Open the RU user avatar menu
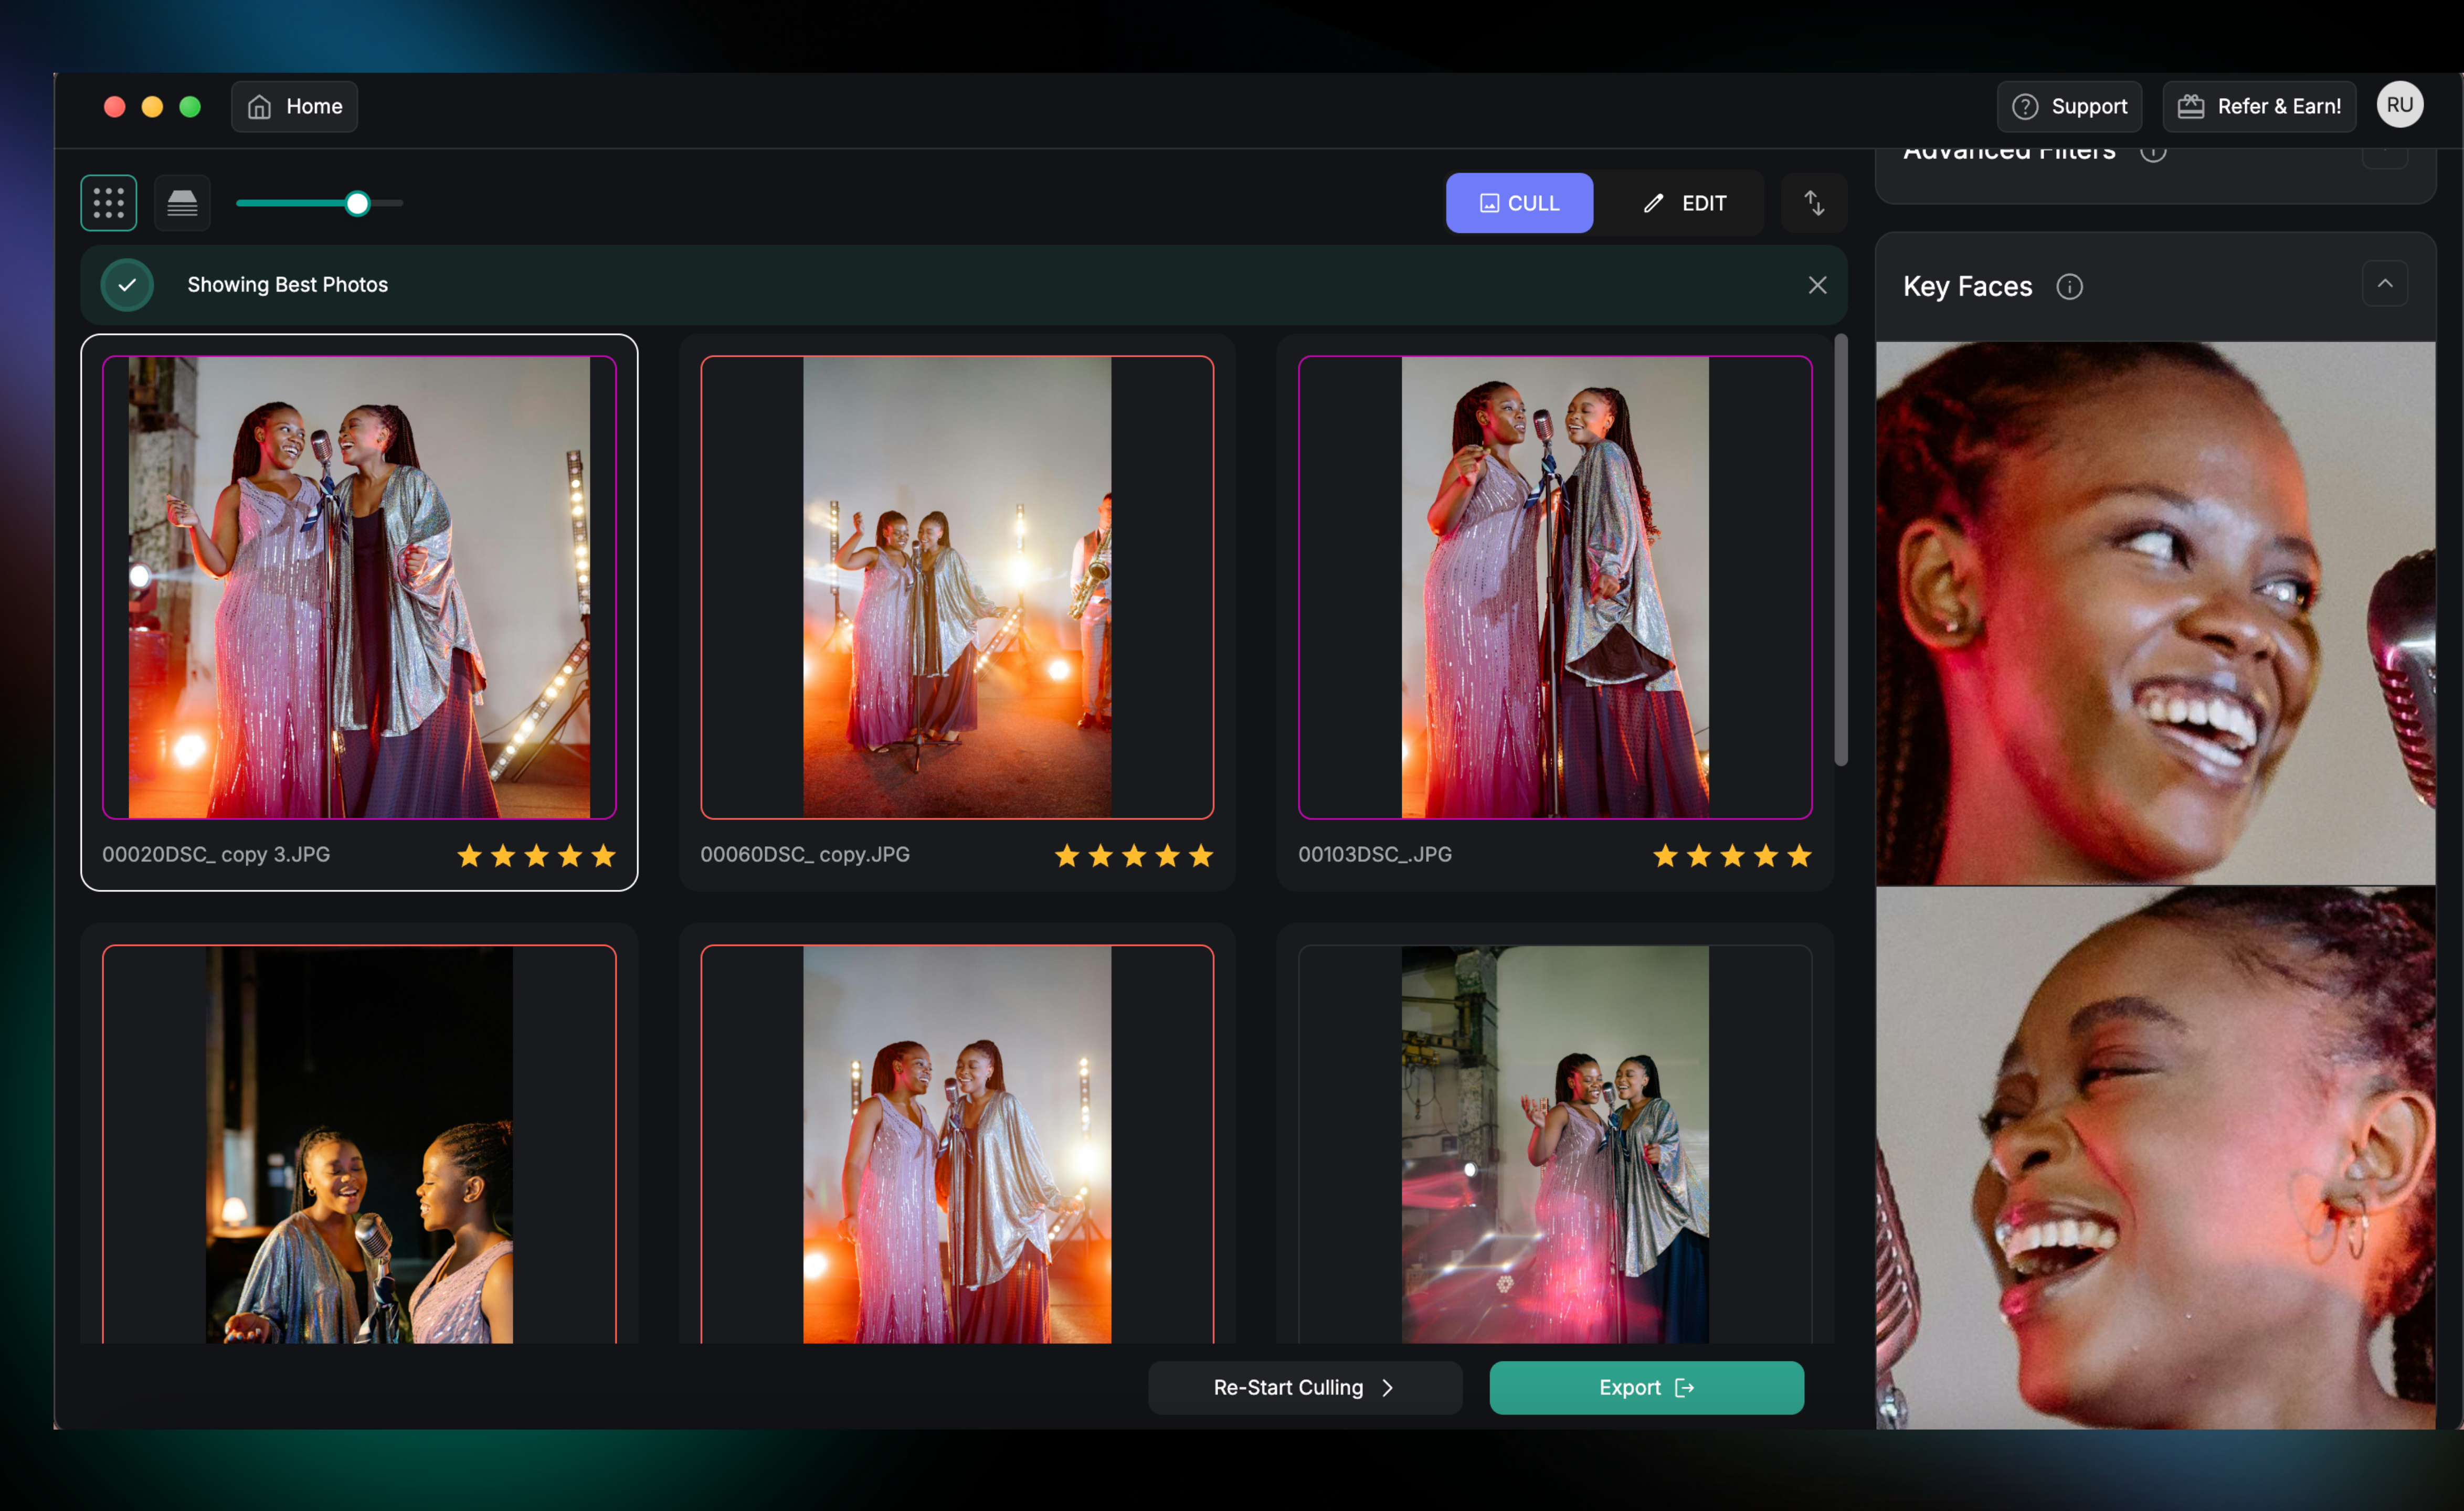2464x1511 pixels. [x=2399, y=105]
